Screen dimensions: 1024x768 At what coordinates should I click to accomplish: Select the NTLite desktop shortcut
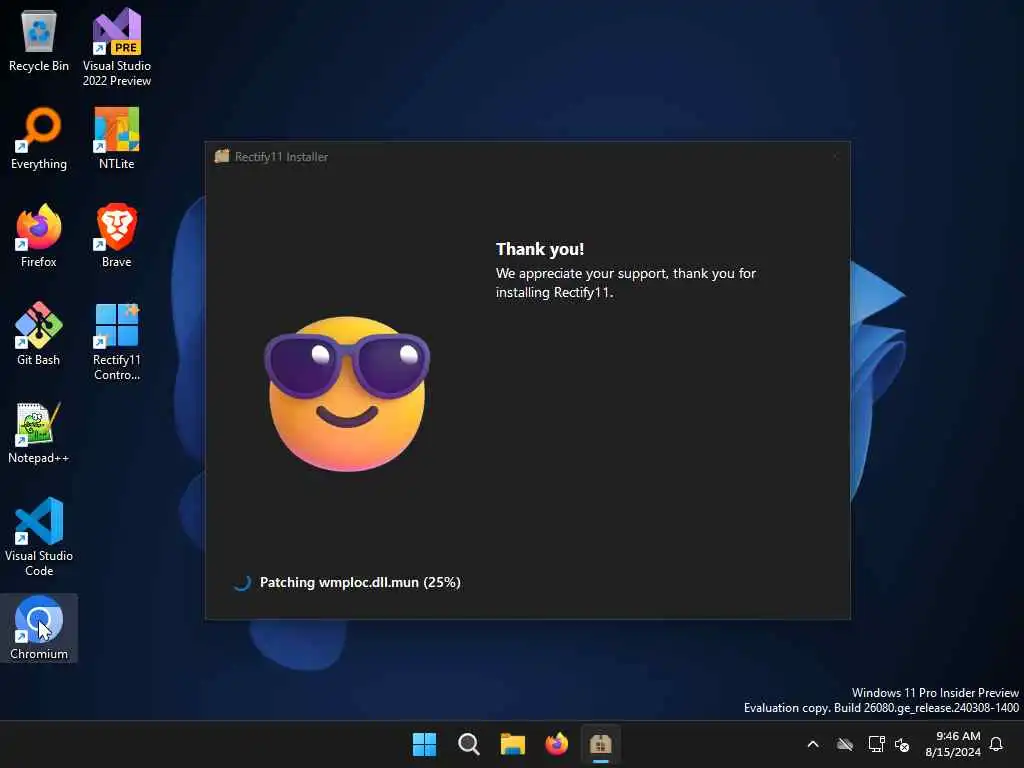pos(117,139)
